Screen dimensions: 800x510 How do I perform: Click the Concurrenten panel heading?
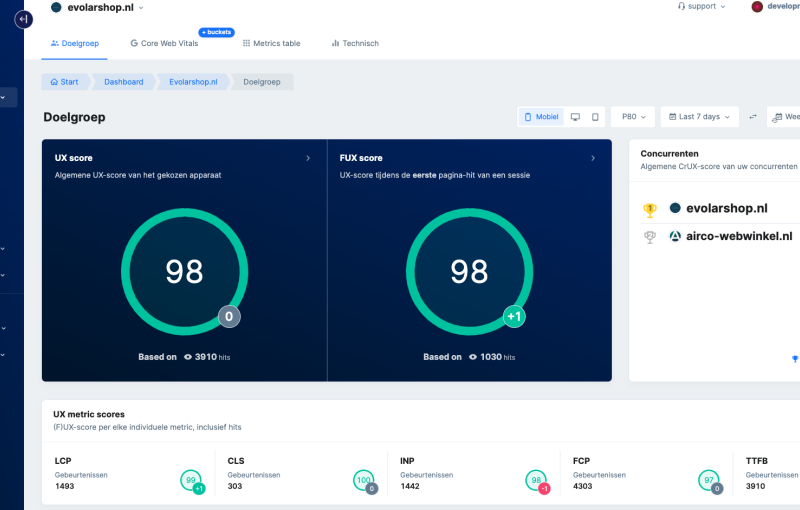[x=669, y=154]
